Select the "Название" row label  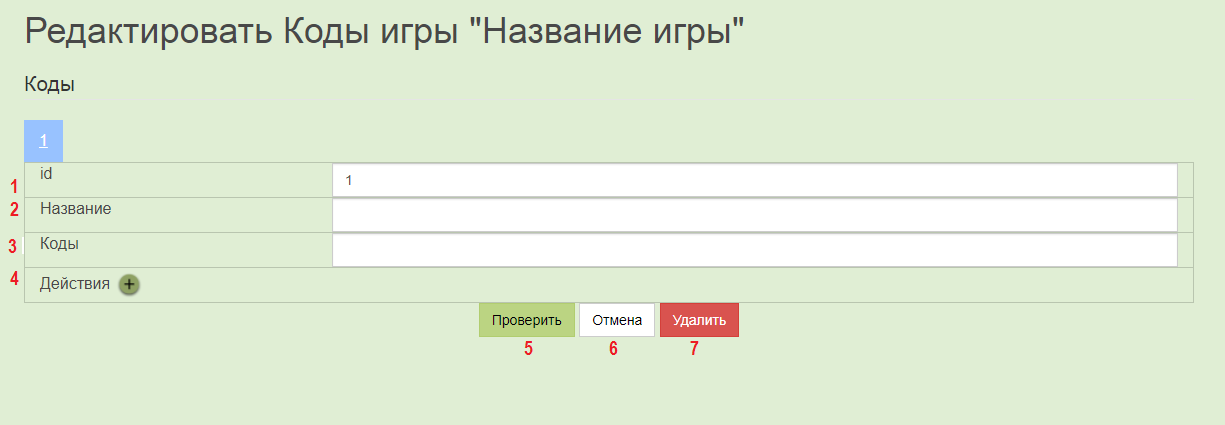tap(75, 209)
